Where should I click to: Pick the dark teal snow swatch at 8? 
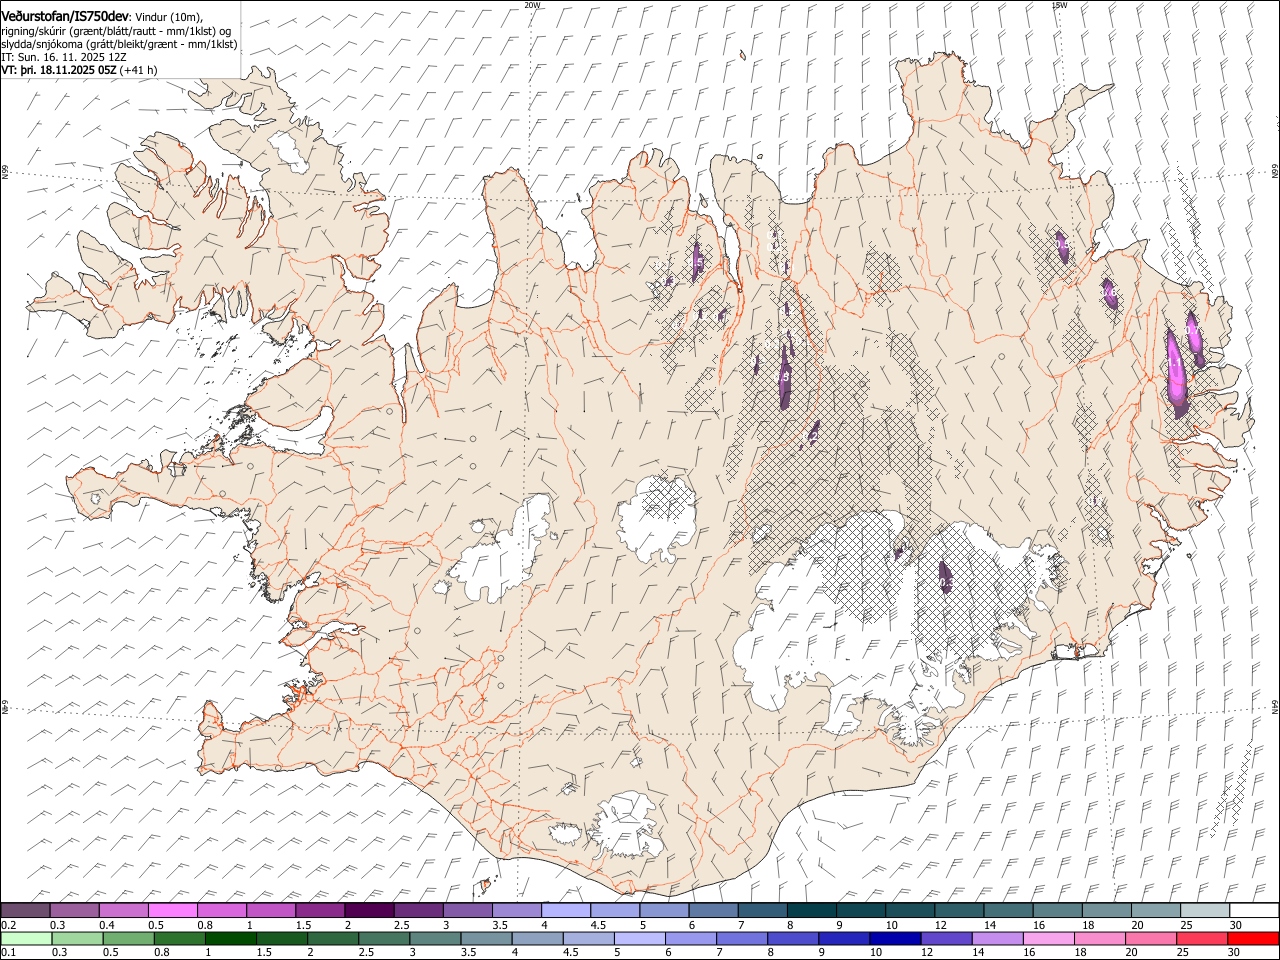pos(811,911)
